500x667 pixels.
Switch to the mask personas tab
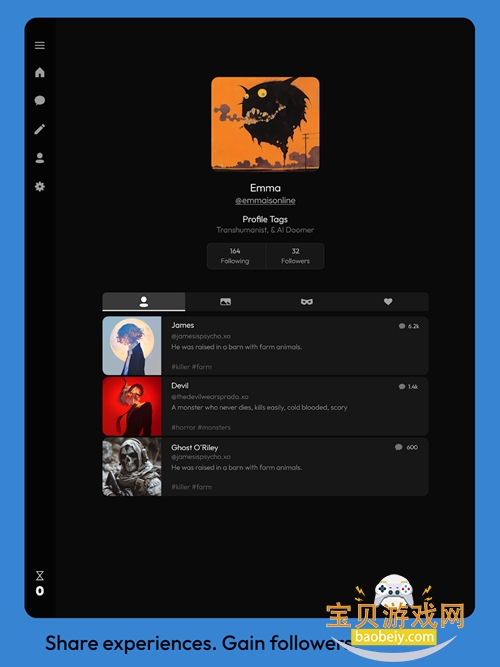tap(307, 302)
